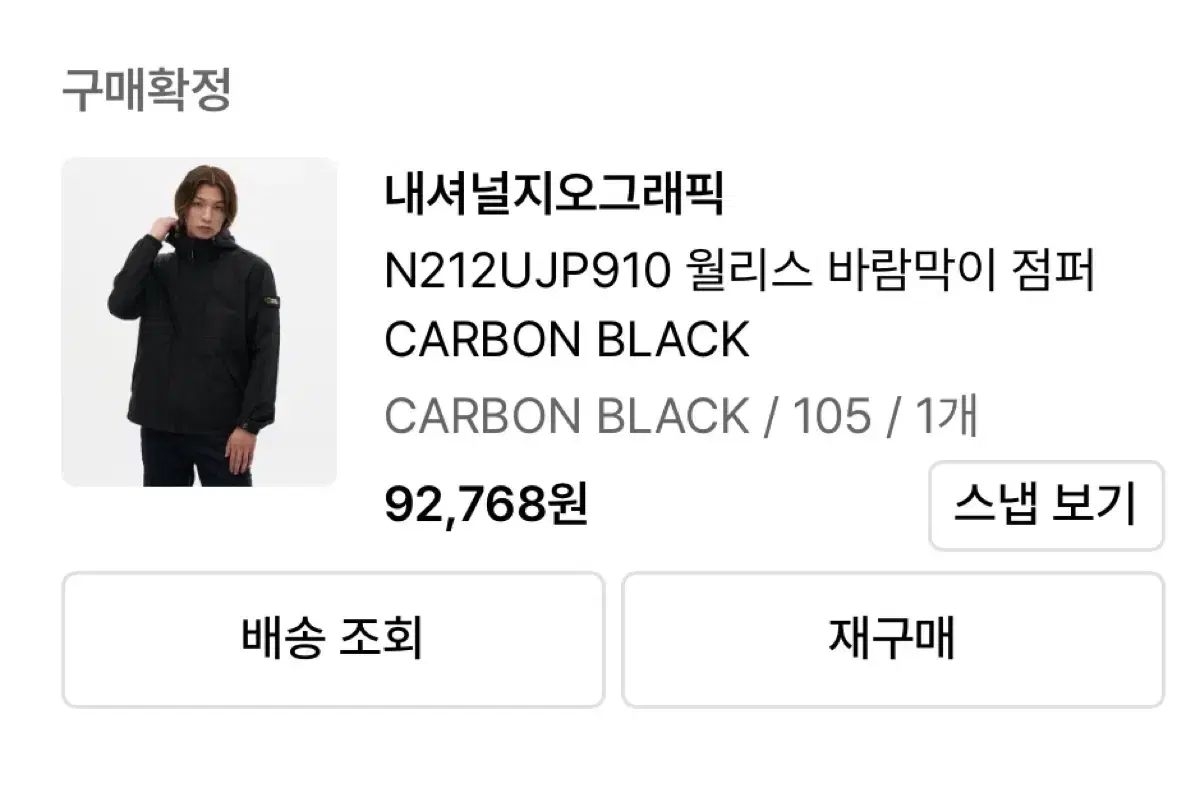Select the 구매확정 status label
Image resolution: width=1200 pixels, height=788 pixels.
point(147,90)
